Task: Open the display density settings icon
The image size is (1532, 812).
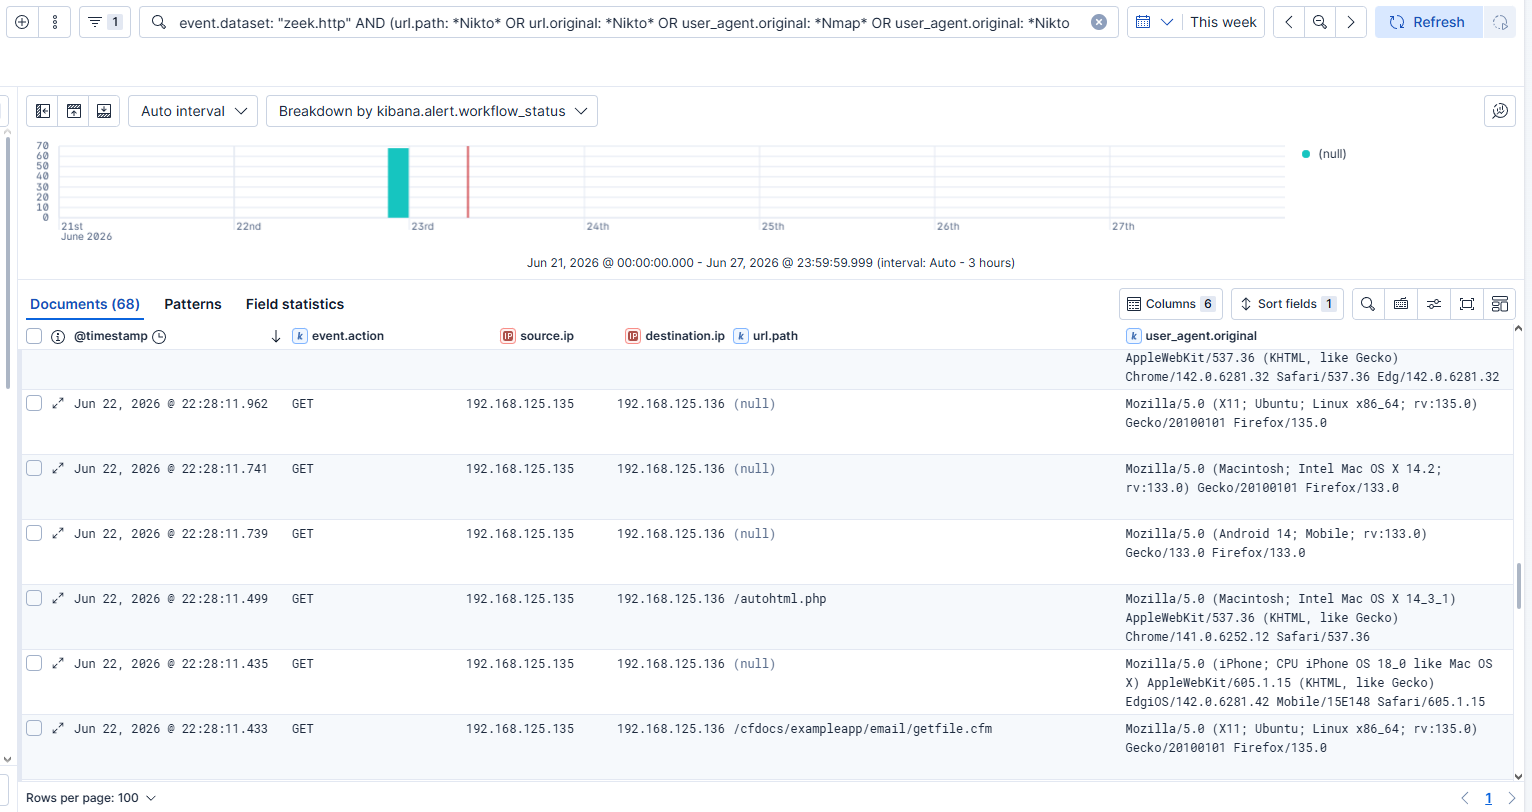Action: 1434,304
